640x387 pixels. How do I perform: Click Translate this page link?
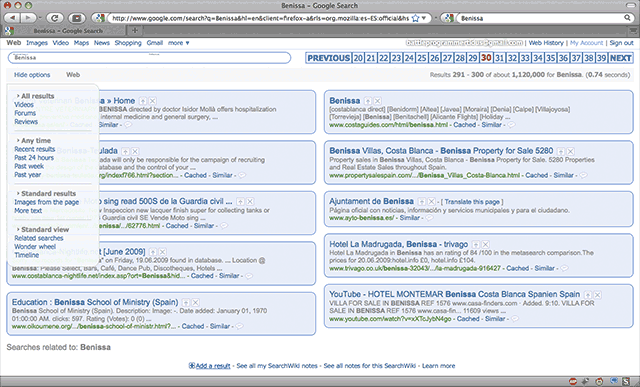(x=472, y=202)
